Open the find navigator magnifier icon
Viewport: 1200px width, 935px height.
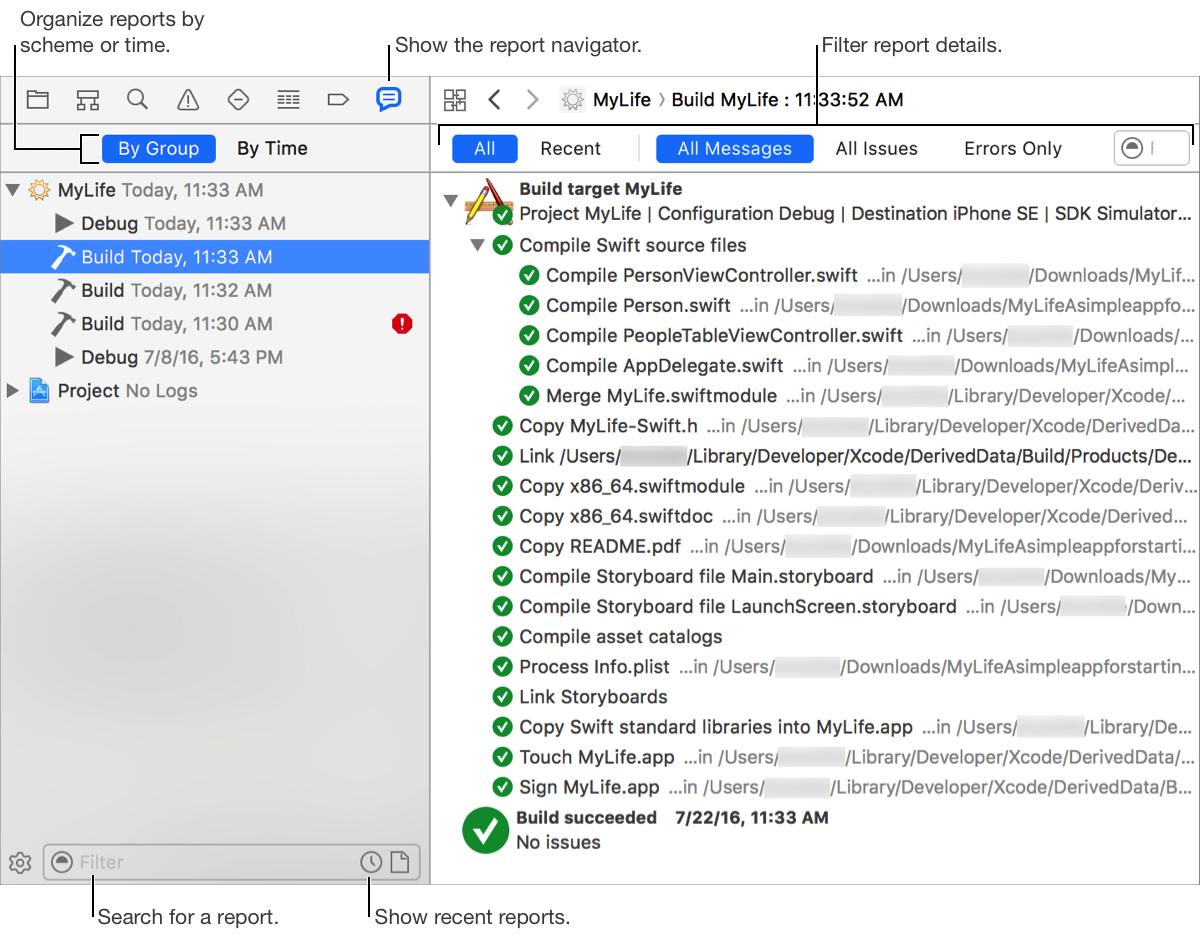click(137, 99)
